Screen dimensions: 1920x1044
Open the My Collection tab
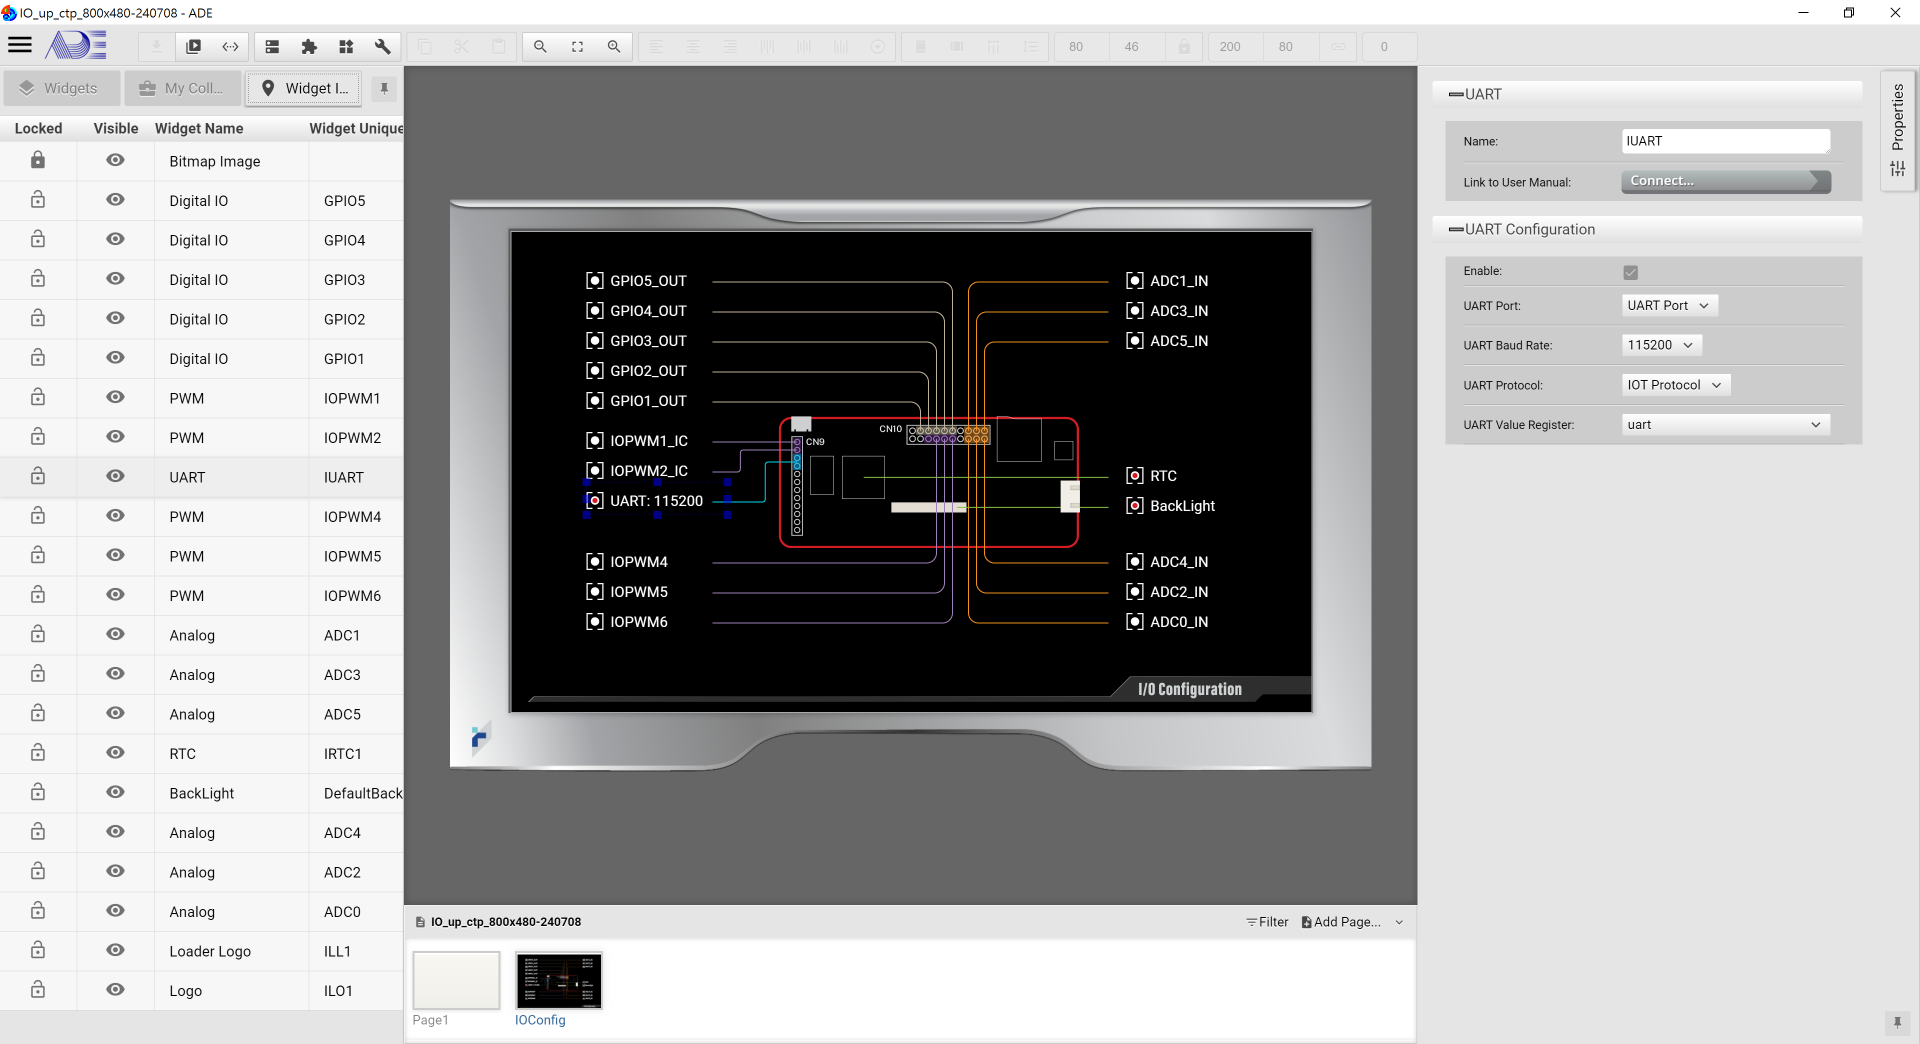point(182,88)
